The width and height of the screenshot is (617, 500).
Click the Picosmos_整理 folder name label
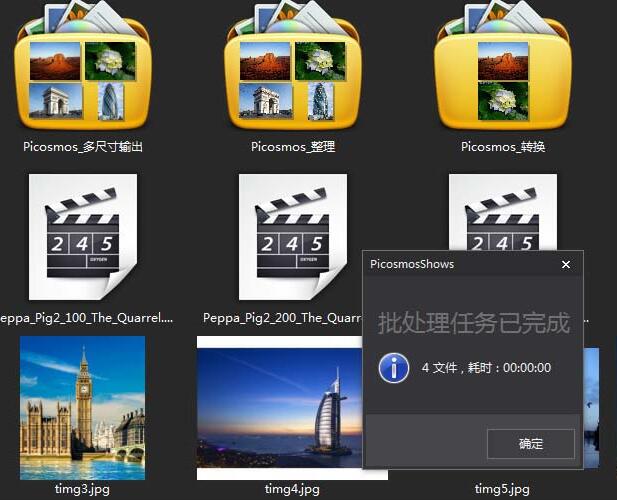pos(293,147)
